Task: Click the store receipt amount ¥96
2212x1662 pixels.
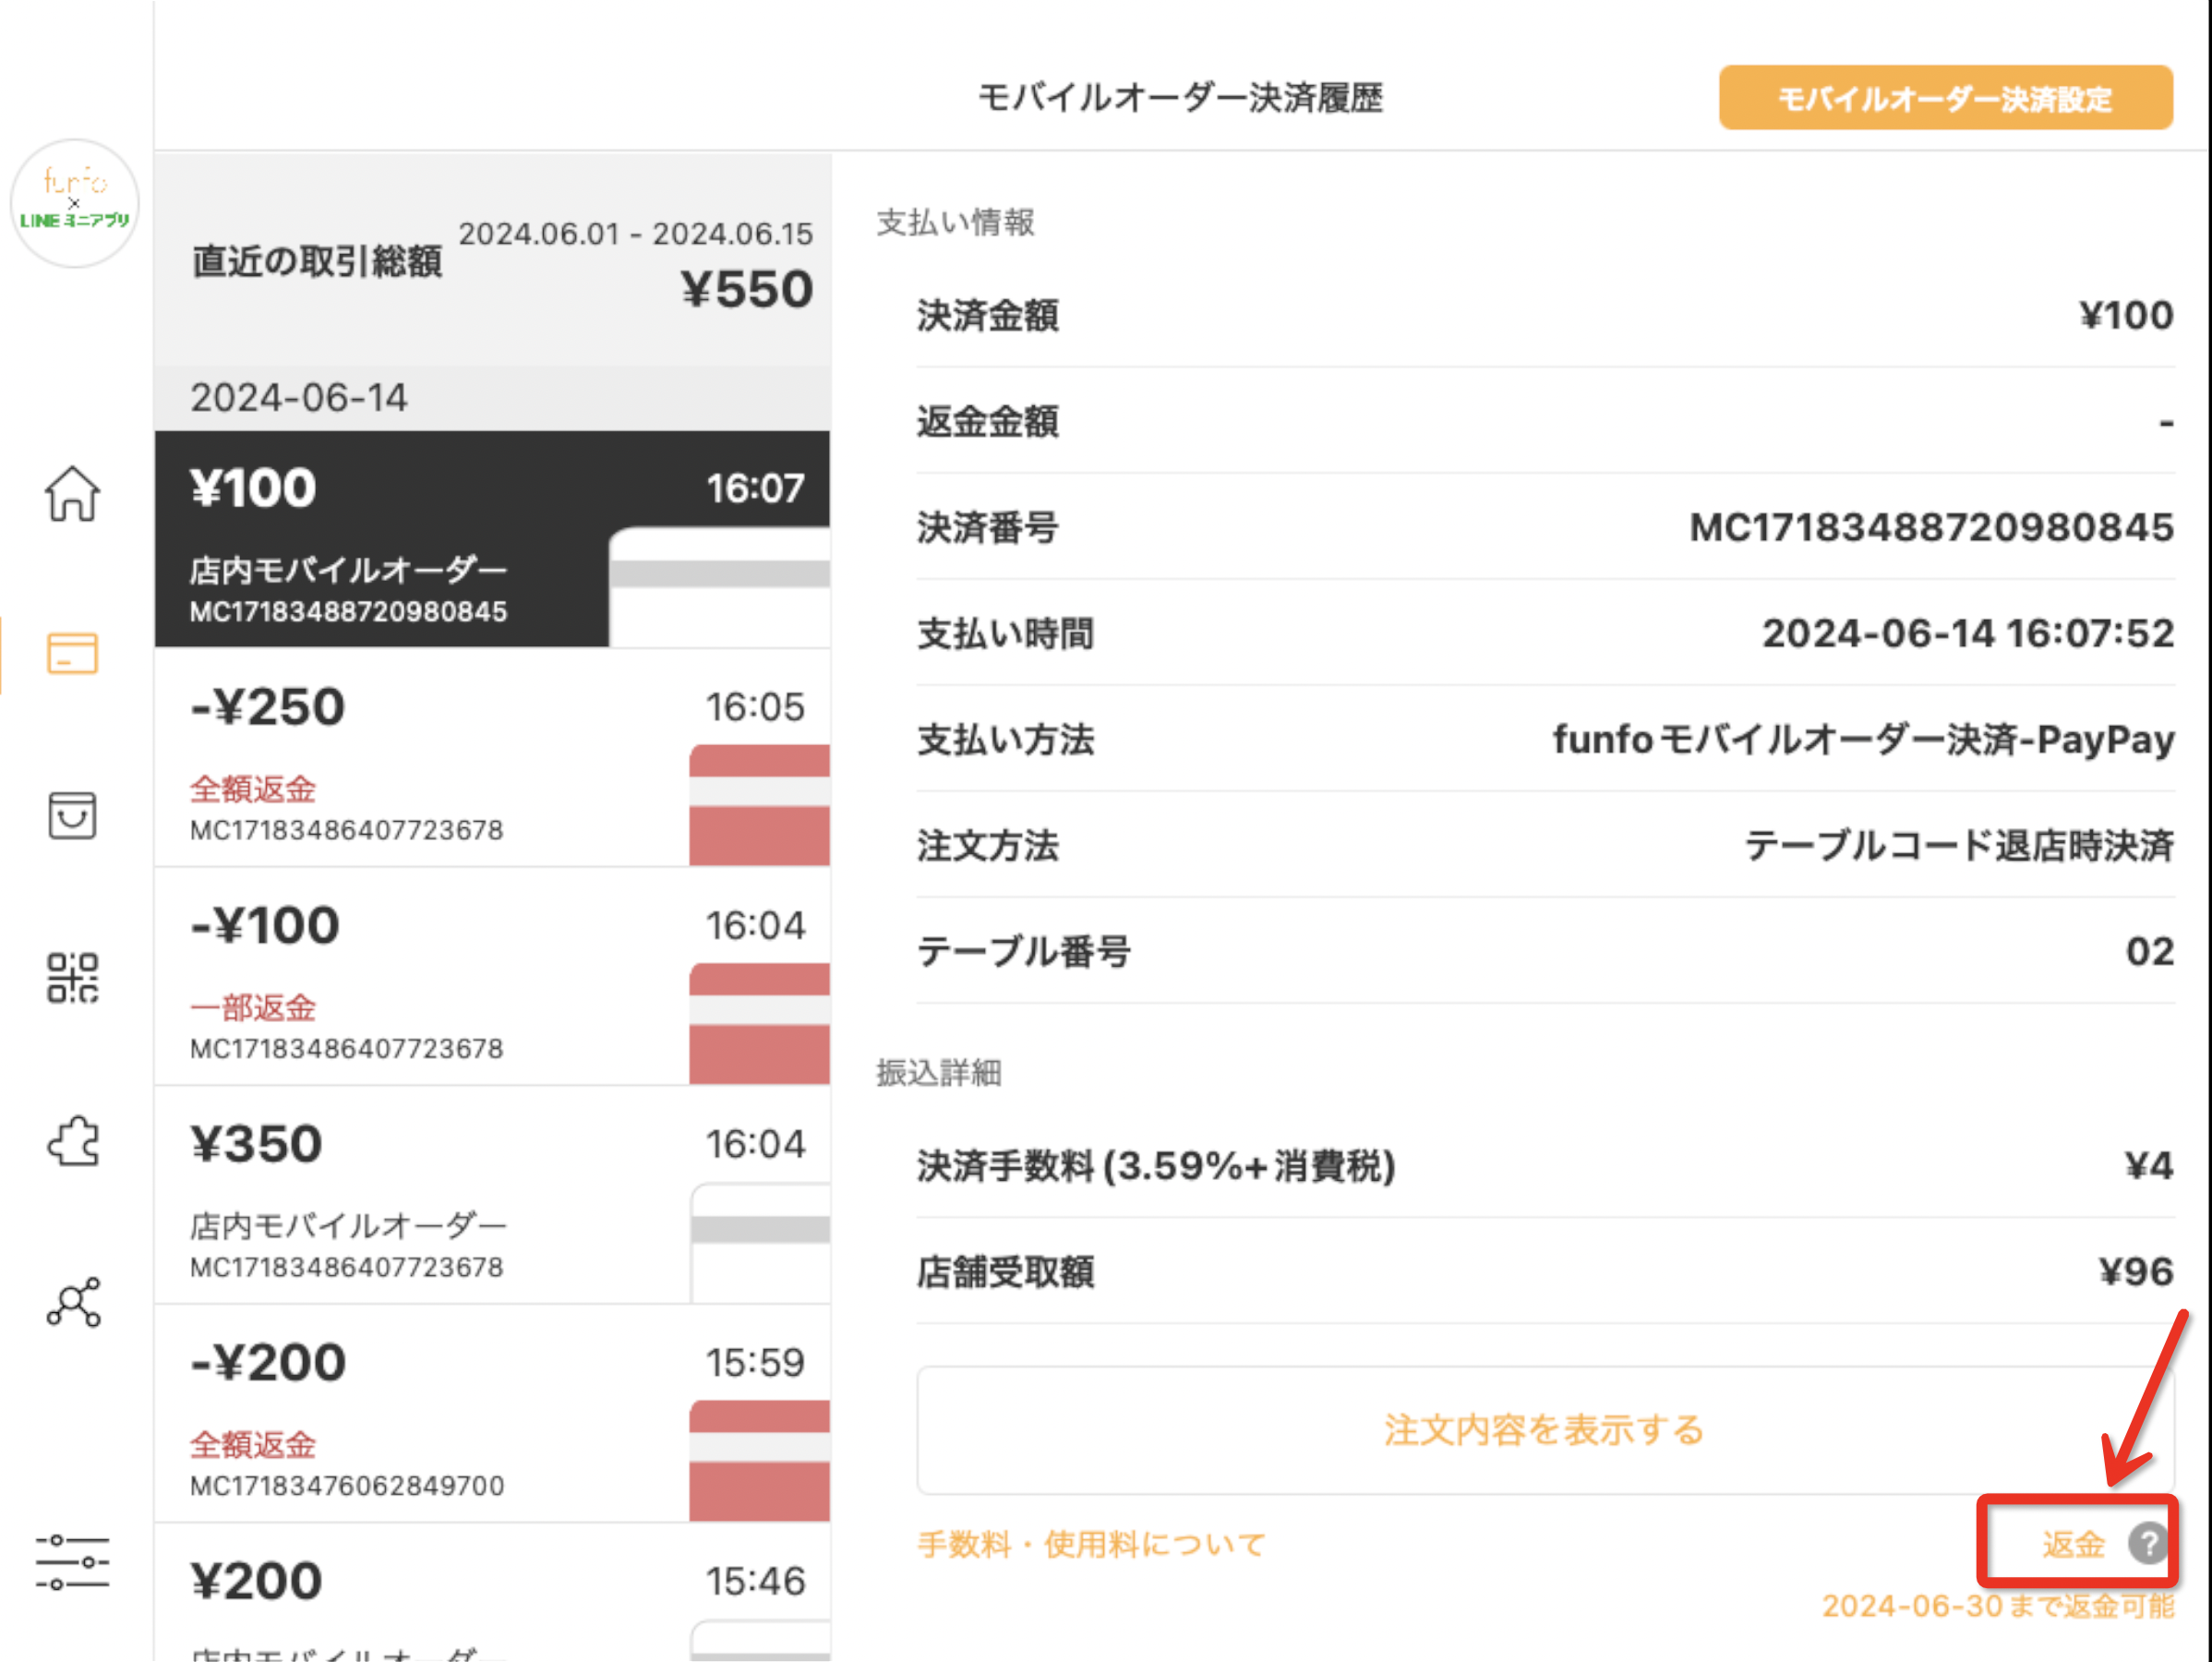Action: [2136, 1271]
